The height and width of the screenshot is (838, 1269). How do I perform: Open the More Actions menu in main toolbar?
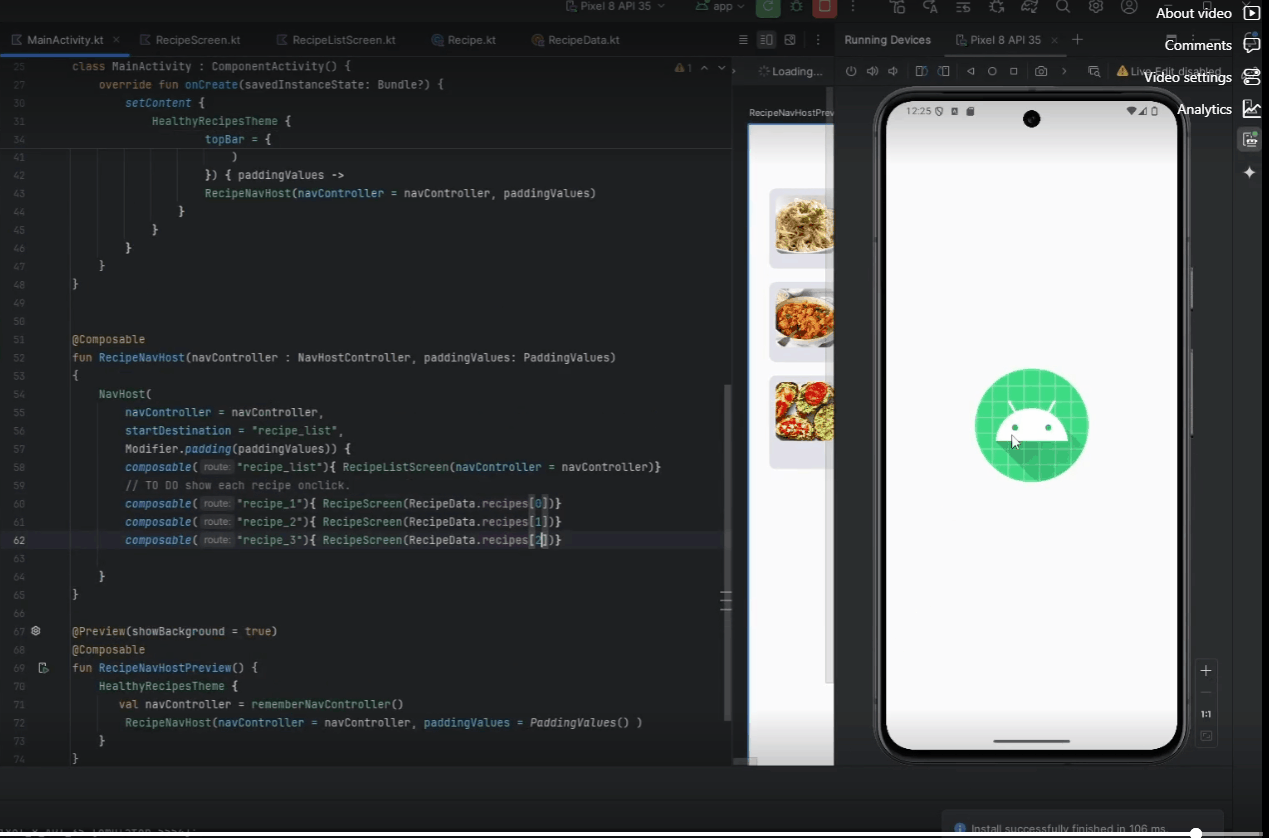tap(852, 7)
